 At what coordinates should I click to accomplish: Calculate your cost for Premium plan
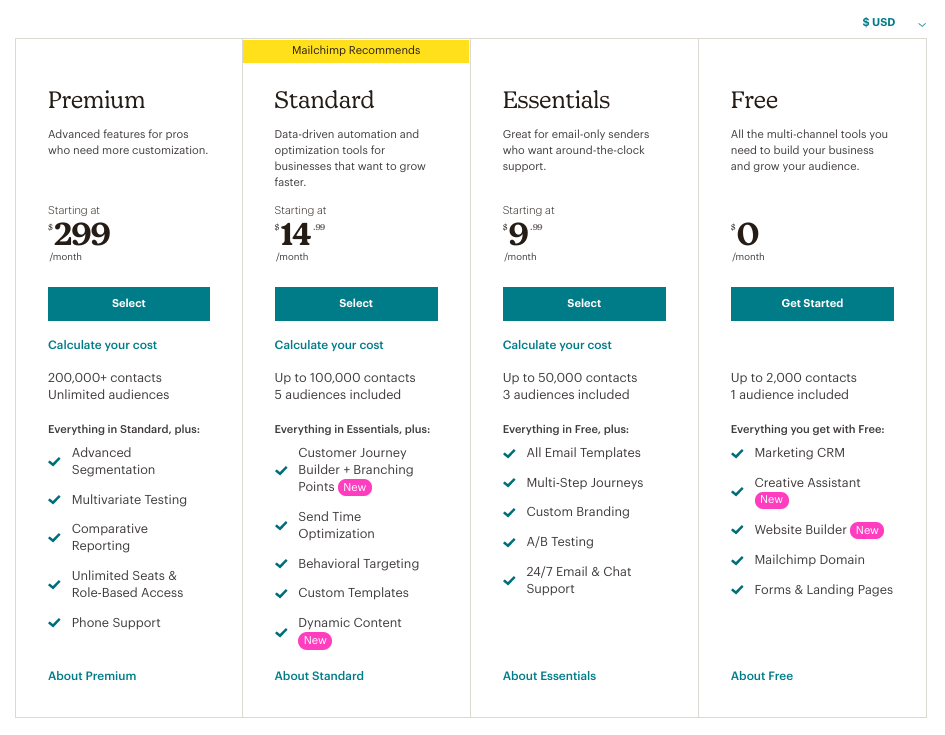103,345
